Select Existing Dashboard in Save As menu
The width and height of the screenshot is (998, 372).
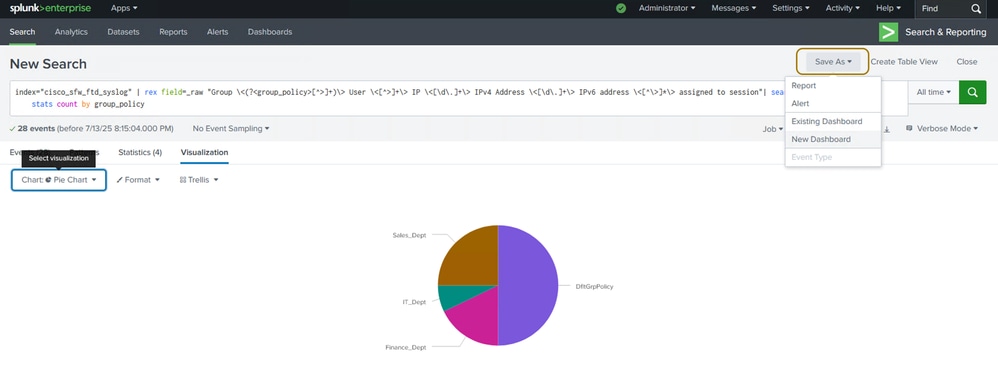pos(833,122)
